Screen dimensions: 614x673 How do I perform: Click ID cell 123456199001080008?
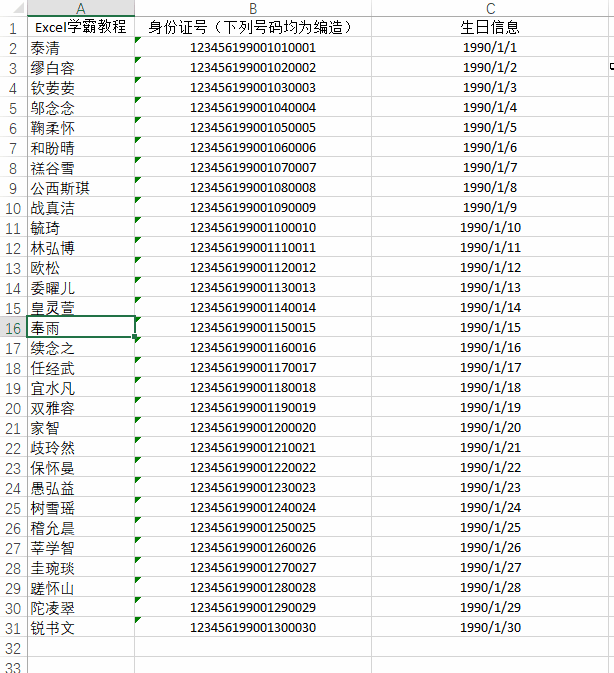point(253,188)
